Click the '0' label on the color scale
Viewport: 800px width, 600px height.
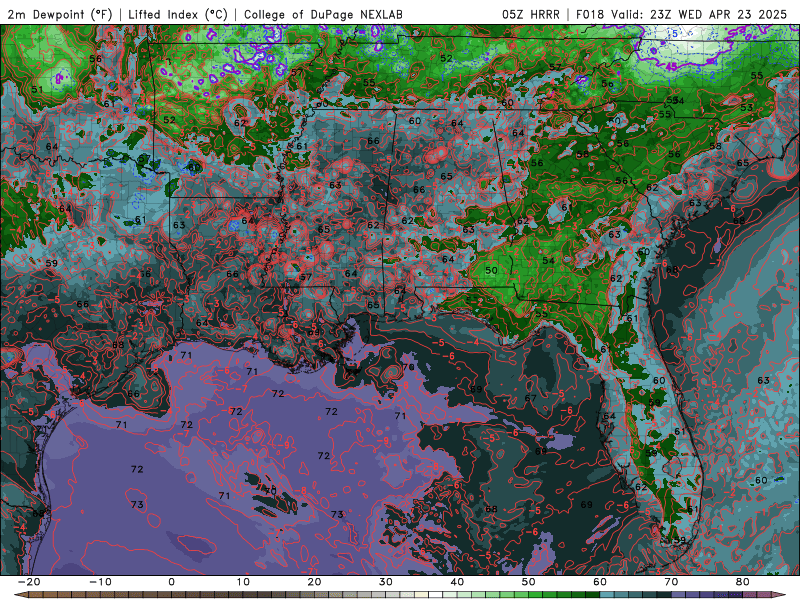click(x=171, y=582)
